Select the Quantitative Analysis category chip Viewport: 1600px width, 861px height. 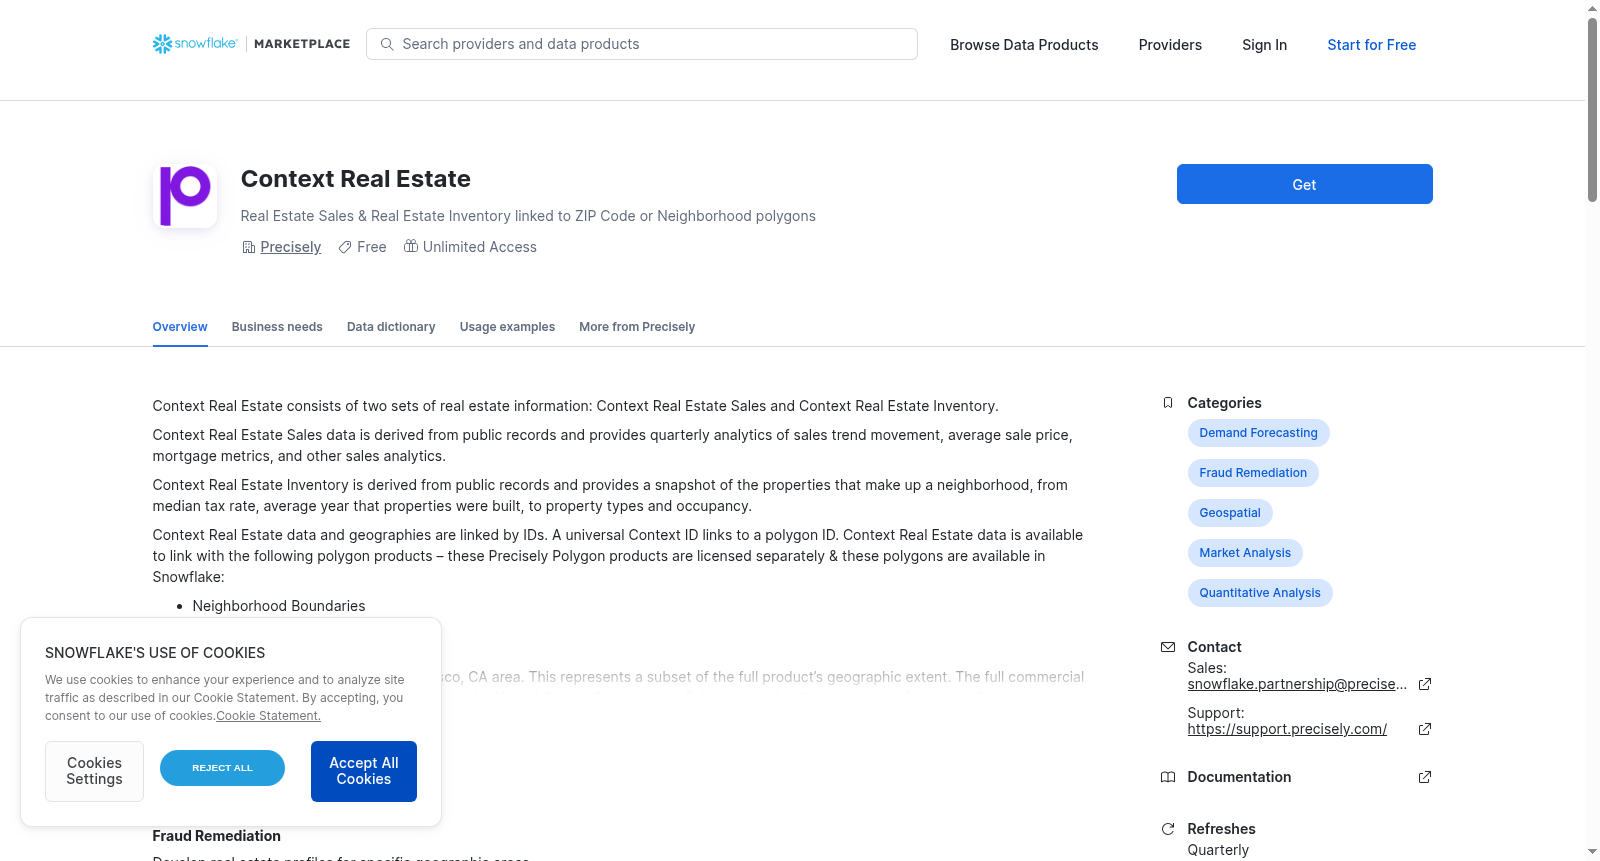pos(1260,593)
